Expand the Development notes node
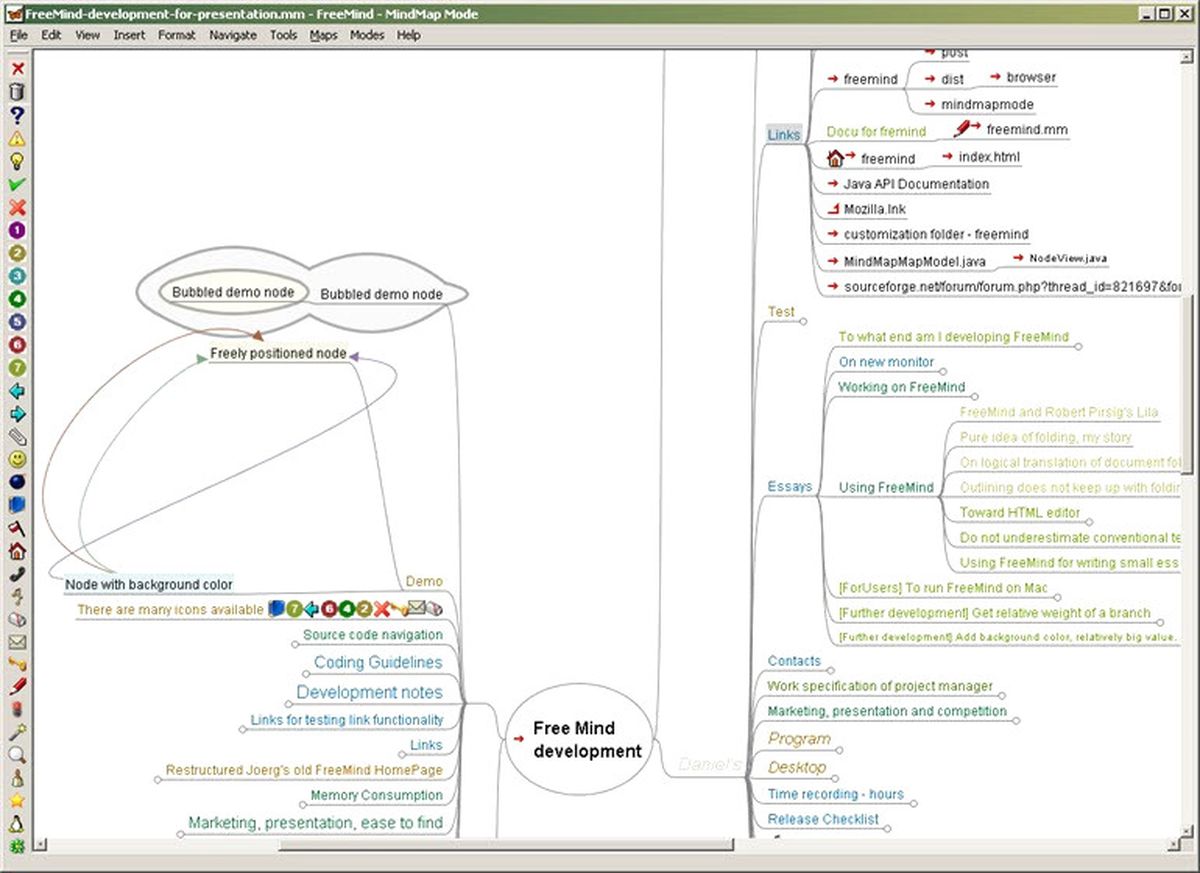 [x=288, y=702]
